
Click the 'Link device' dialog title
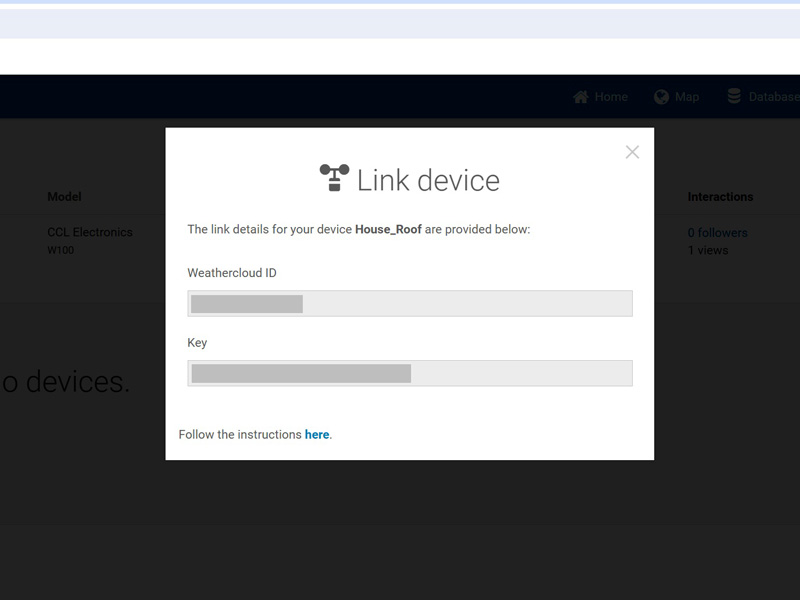428,181
